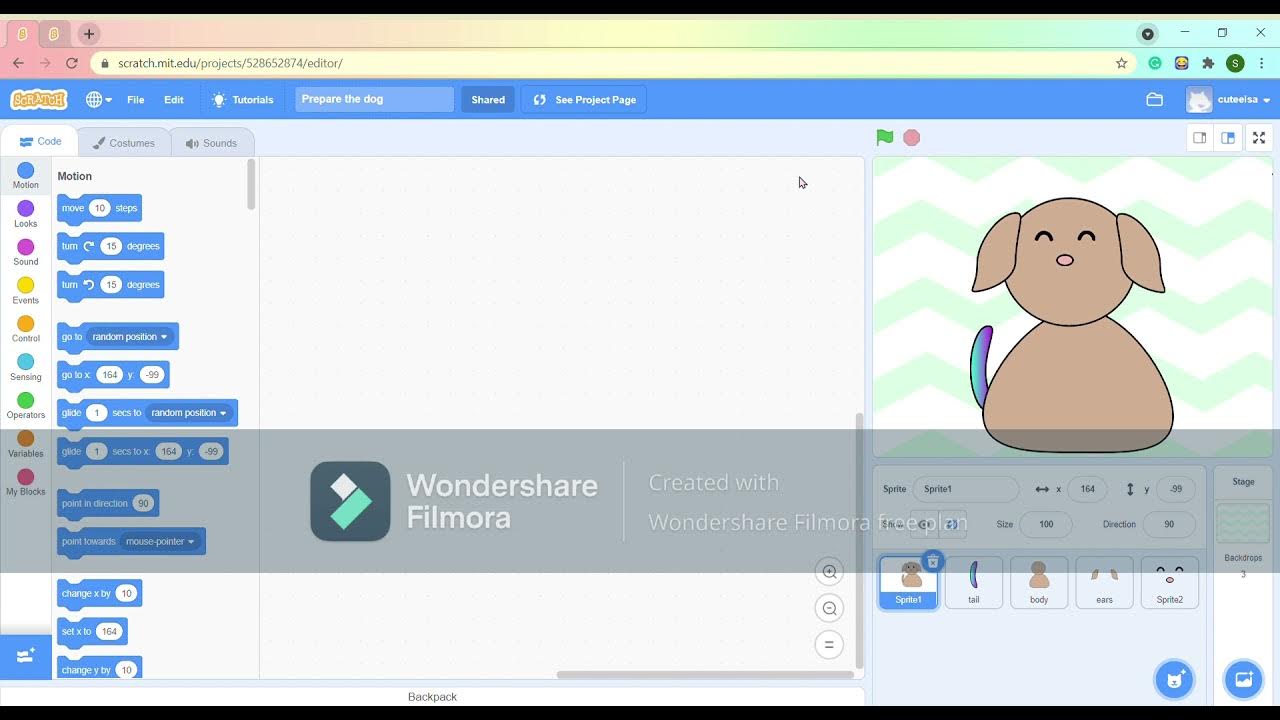Zoom out on the code workspace

pyautogui.click(x=829, y=608)
